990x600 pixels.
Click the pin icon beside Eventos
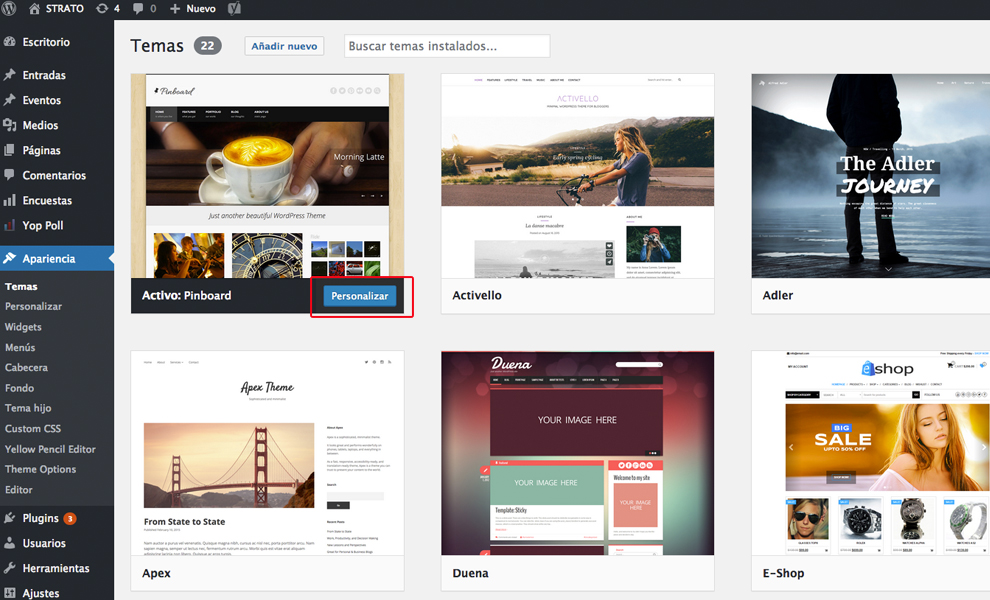(9, 100)
